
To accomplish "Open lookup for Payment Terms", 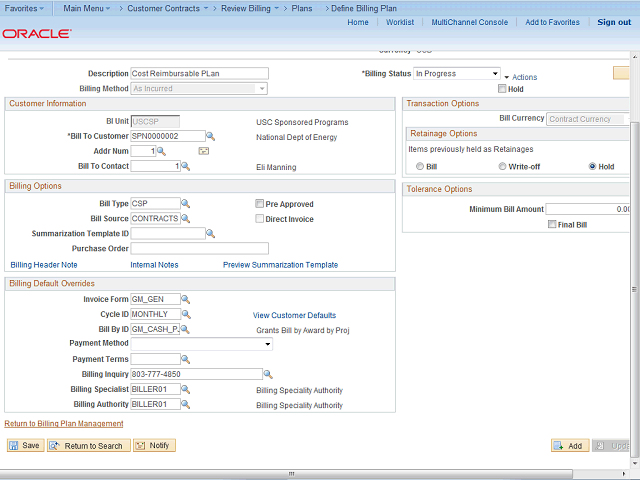I will click(186, 359).
